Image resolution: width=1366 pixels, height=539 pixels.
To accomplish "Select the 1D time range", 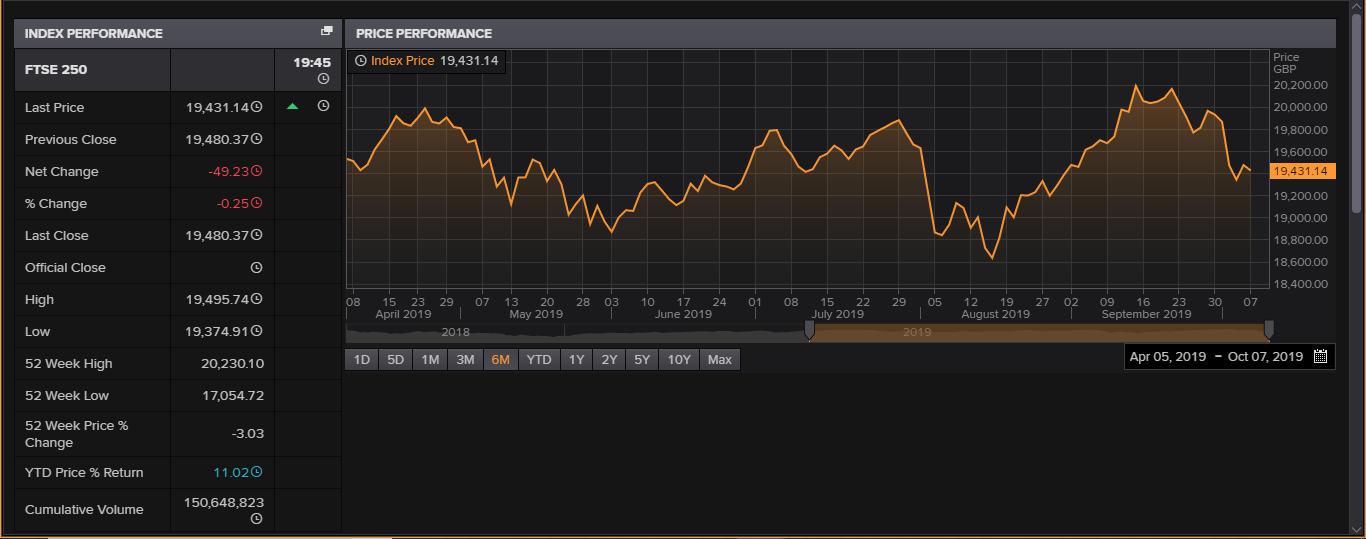I will (362, 359).
